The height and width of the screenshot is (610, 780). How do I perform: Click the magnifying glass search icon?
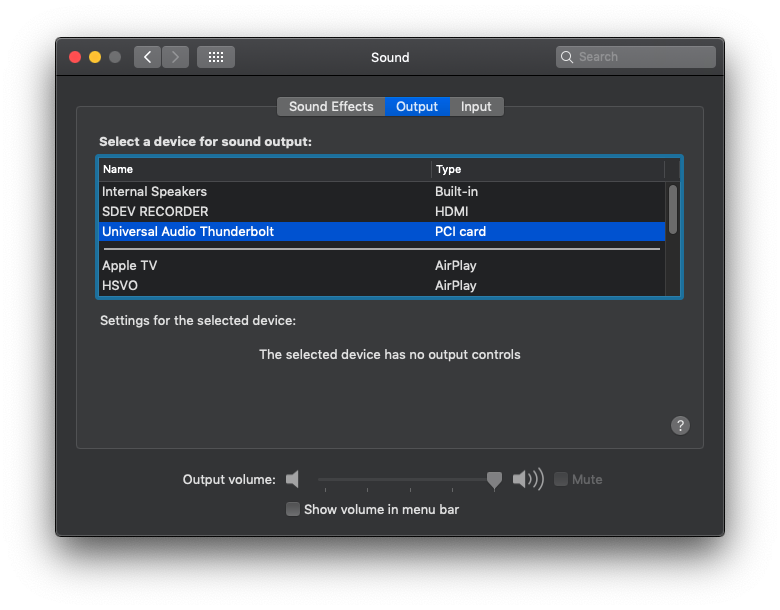[567, 57]
